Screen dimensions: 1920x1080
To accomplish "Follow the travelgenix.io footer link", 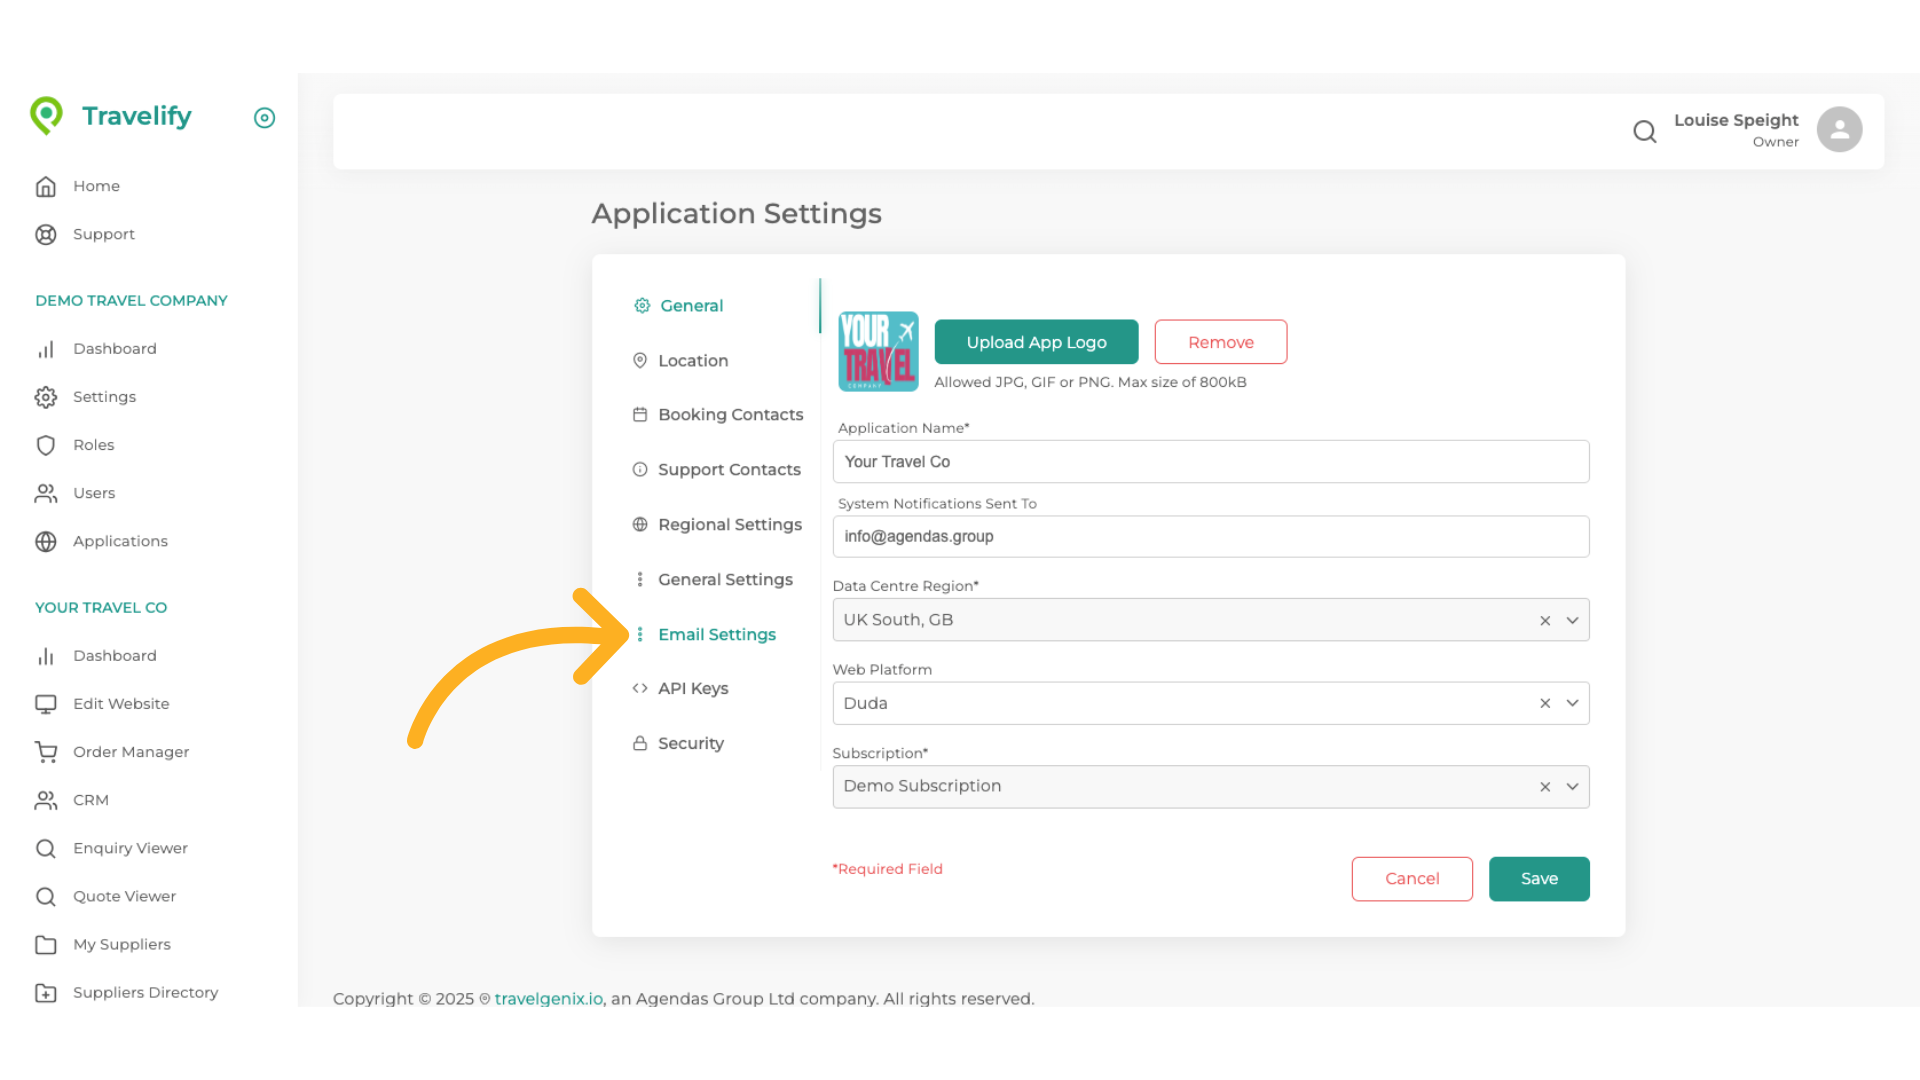I will tap(547, 998).
